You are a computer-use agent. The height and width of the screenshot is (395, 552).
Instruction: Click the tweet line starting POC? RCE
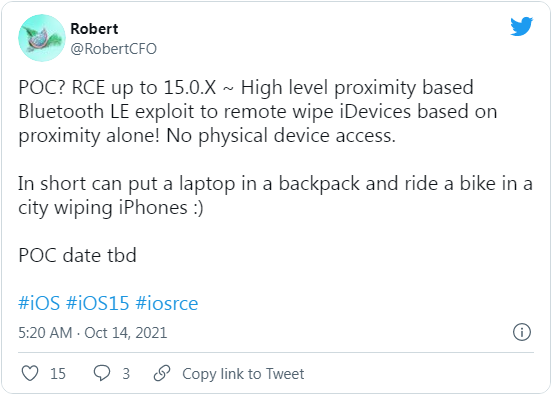coord(246,88)
